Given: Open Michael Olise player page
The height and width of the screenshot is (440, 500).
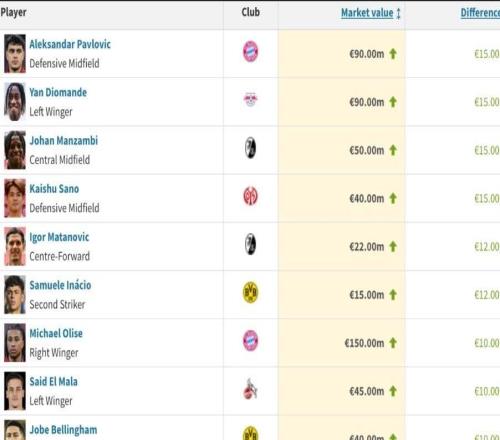Looking at the screenshot, I should pyautogui.click(x=56, y=333).
